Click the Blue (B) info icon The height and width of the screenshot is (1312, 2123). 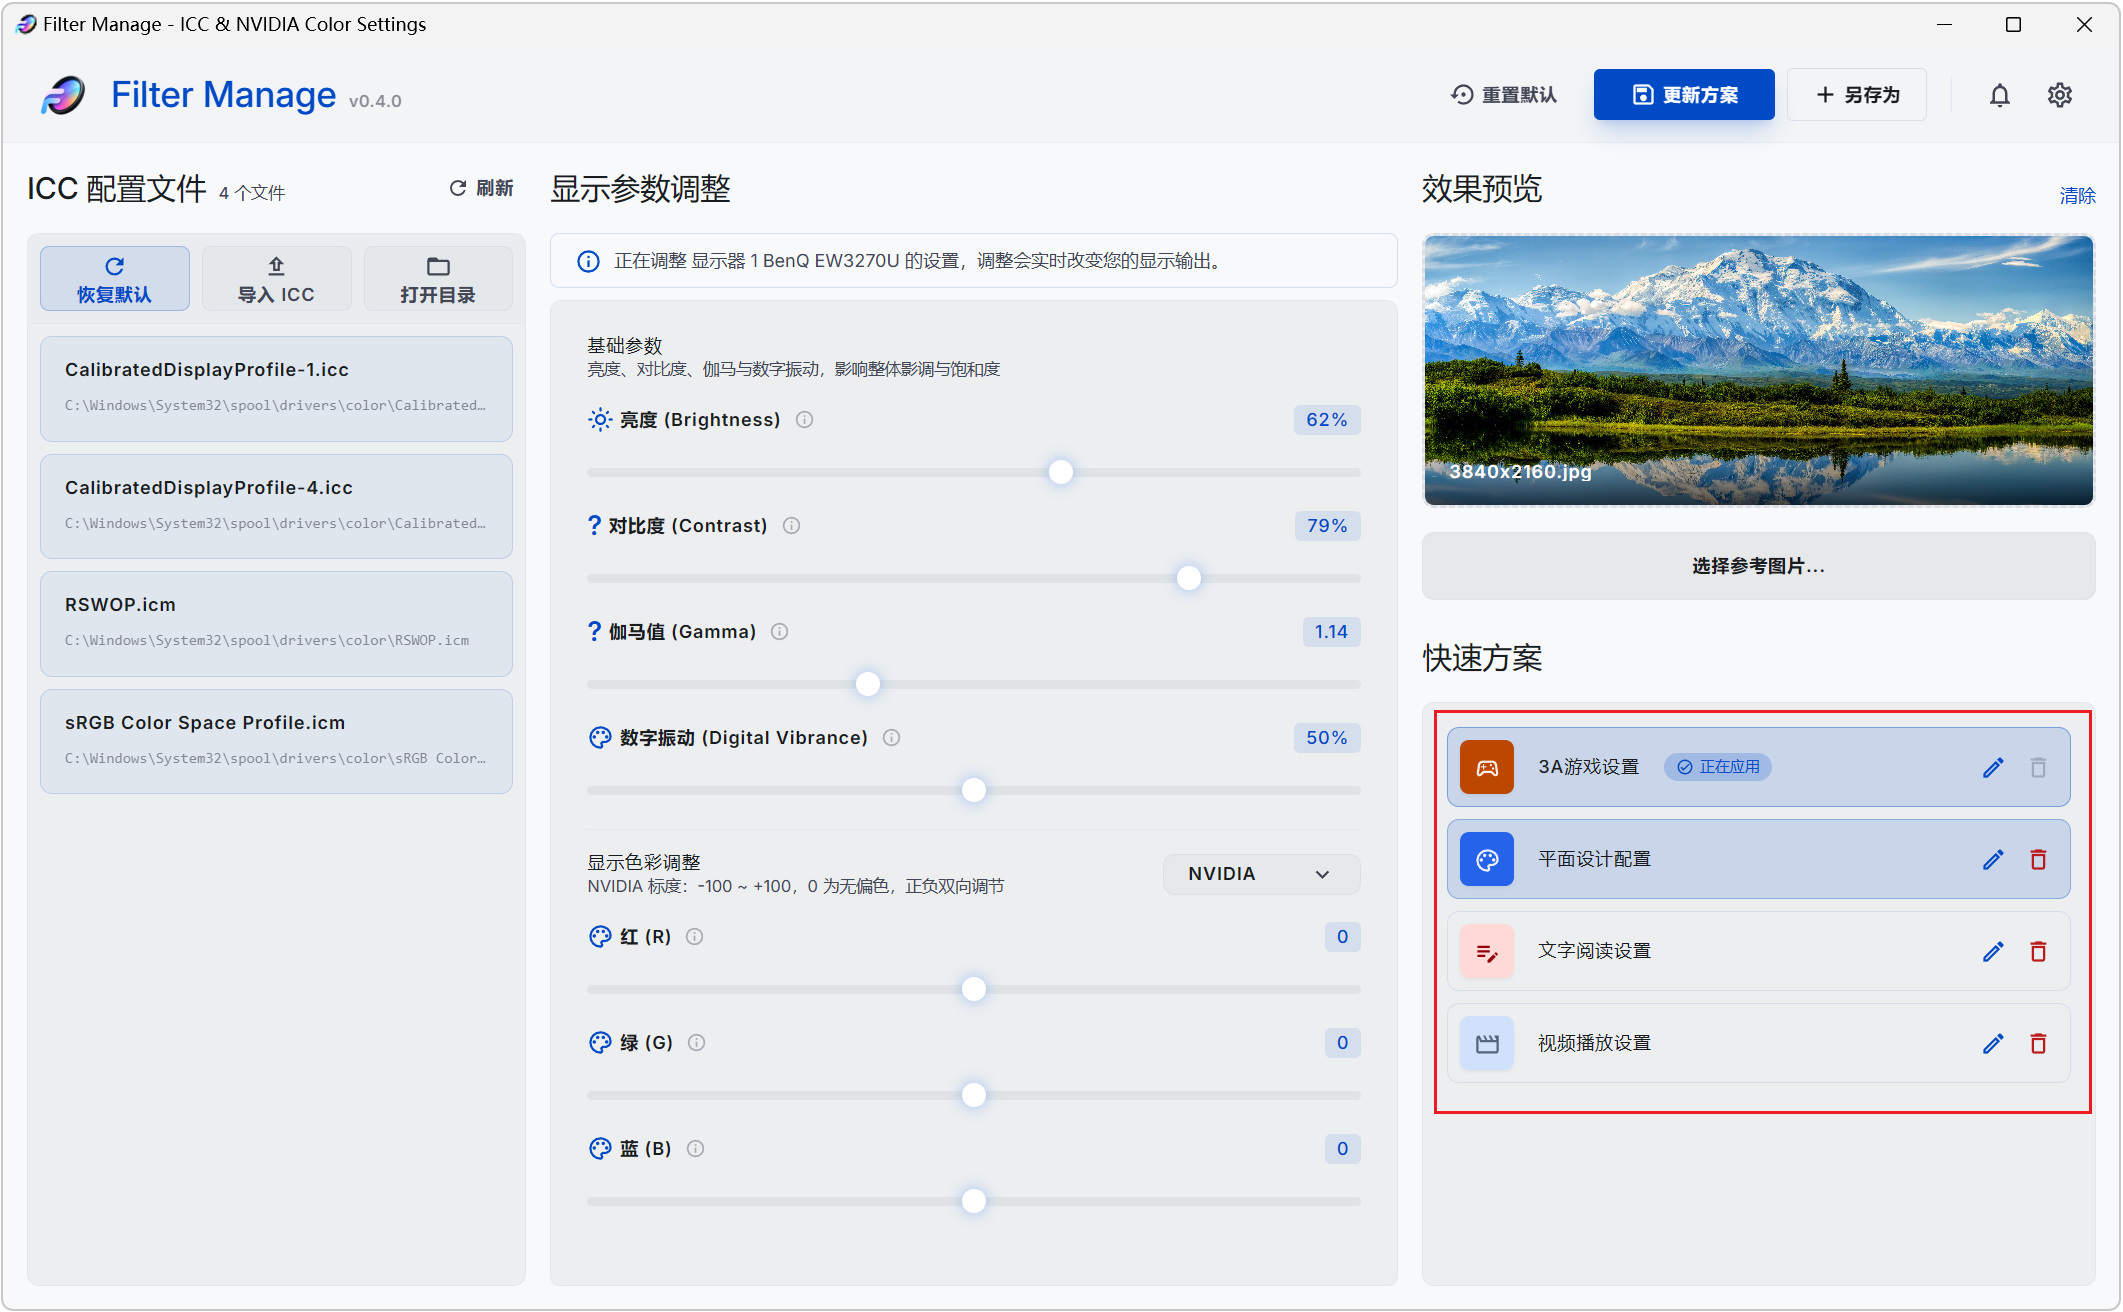695,1149
